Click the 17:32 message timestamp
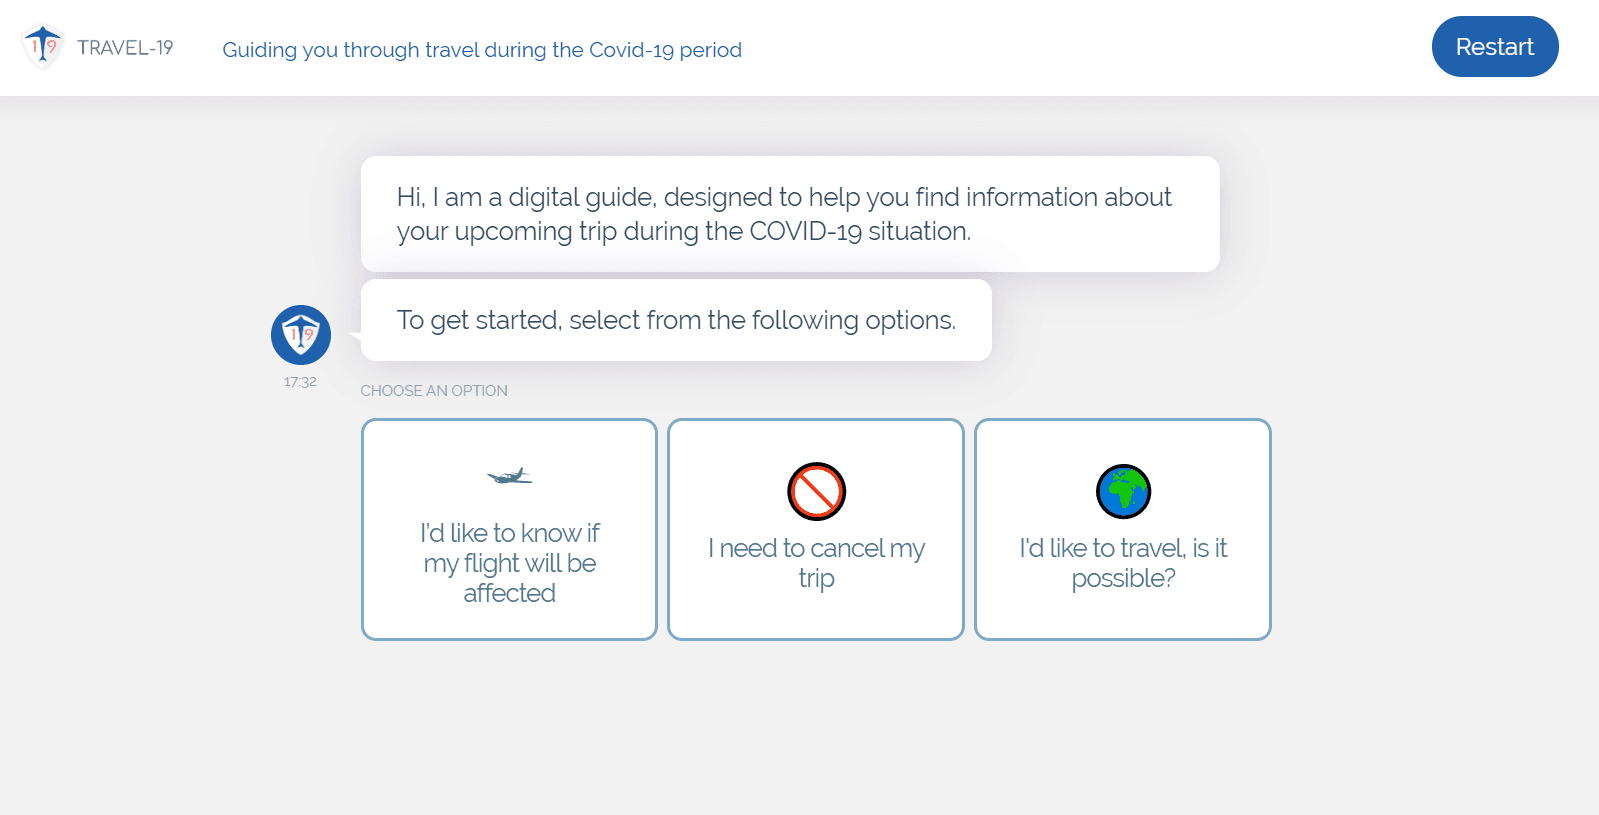Viewport: 1599px width, 815px height. (x=300, y=382)
